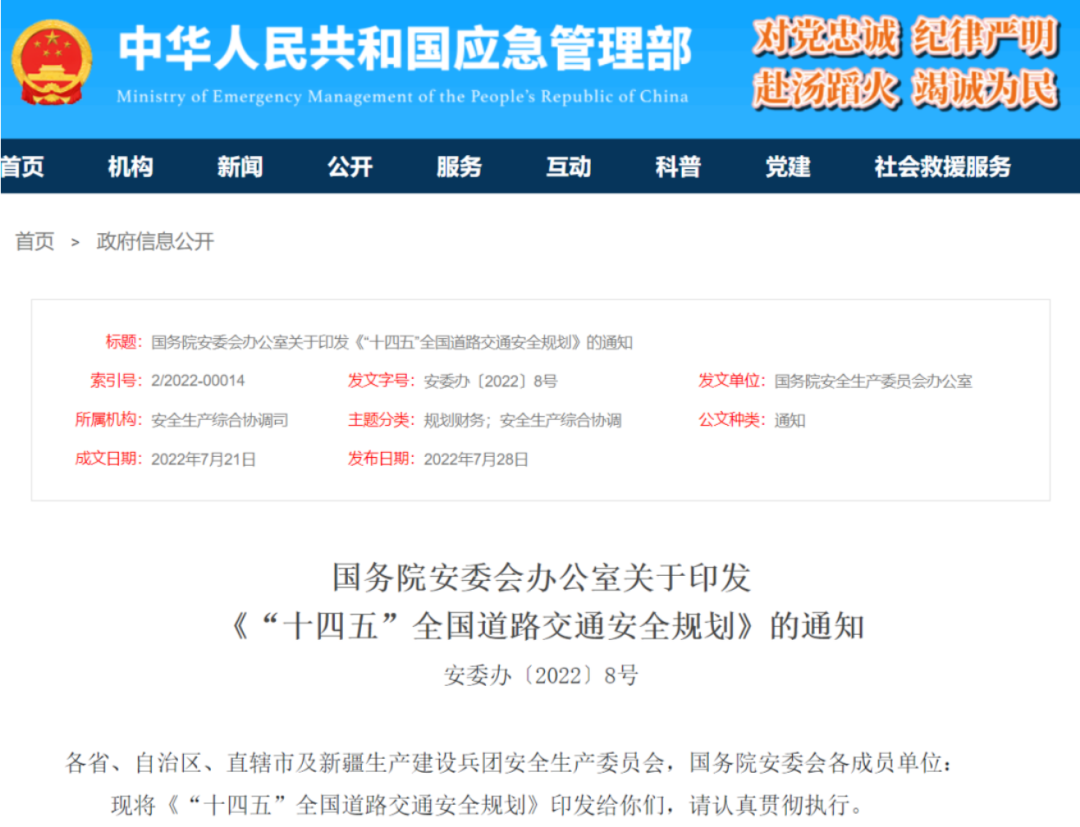Go to the 新闻 section
Image resolution: width=1080 pixels, height=827 pixels.
point(240,167)
